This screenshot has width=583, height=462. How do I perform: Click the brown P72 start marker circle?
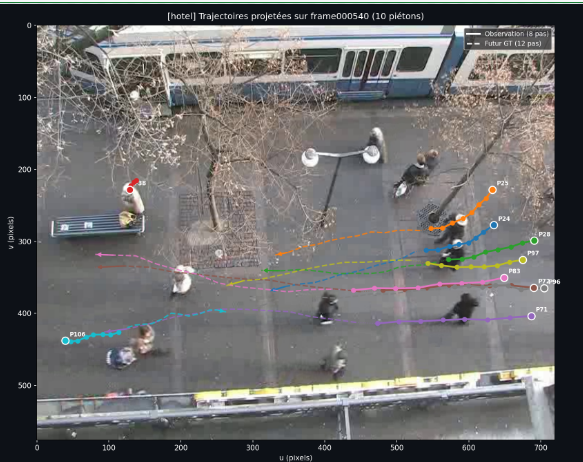(534, 288)
